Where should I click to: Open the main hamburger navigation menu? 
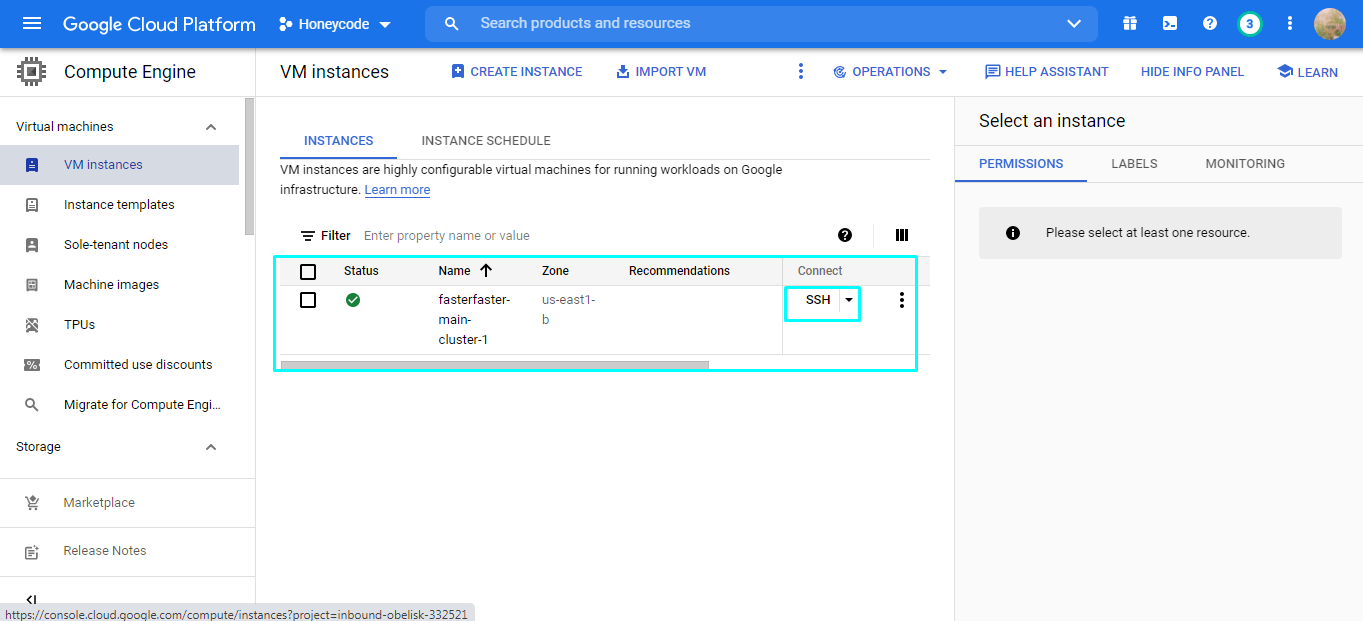(x=32, y=23)
